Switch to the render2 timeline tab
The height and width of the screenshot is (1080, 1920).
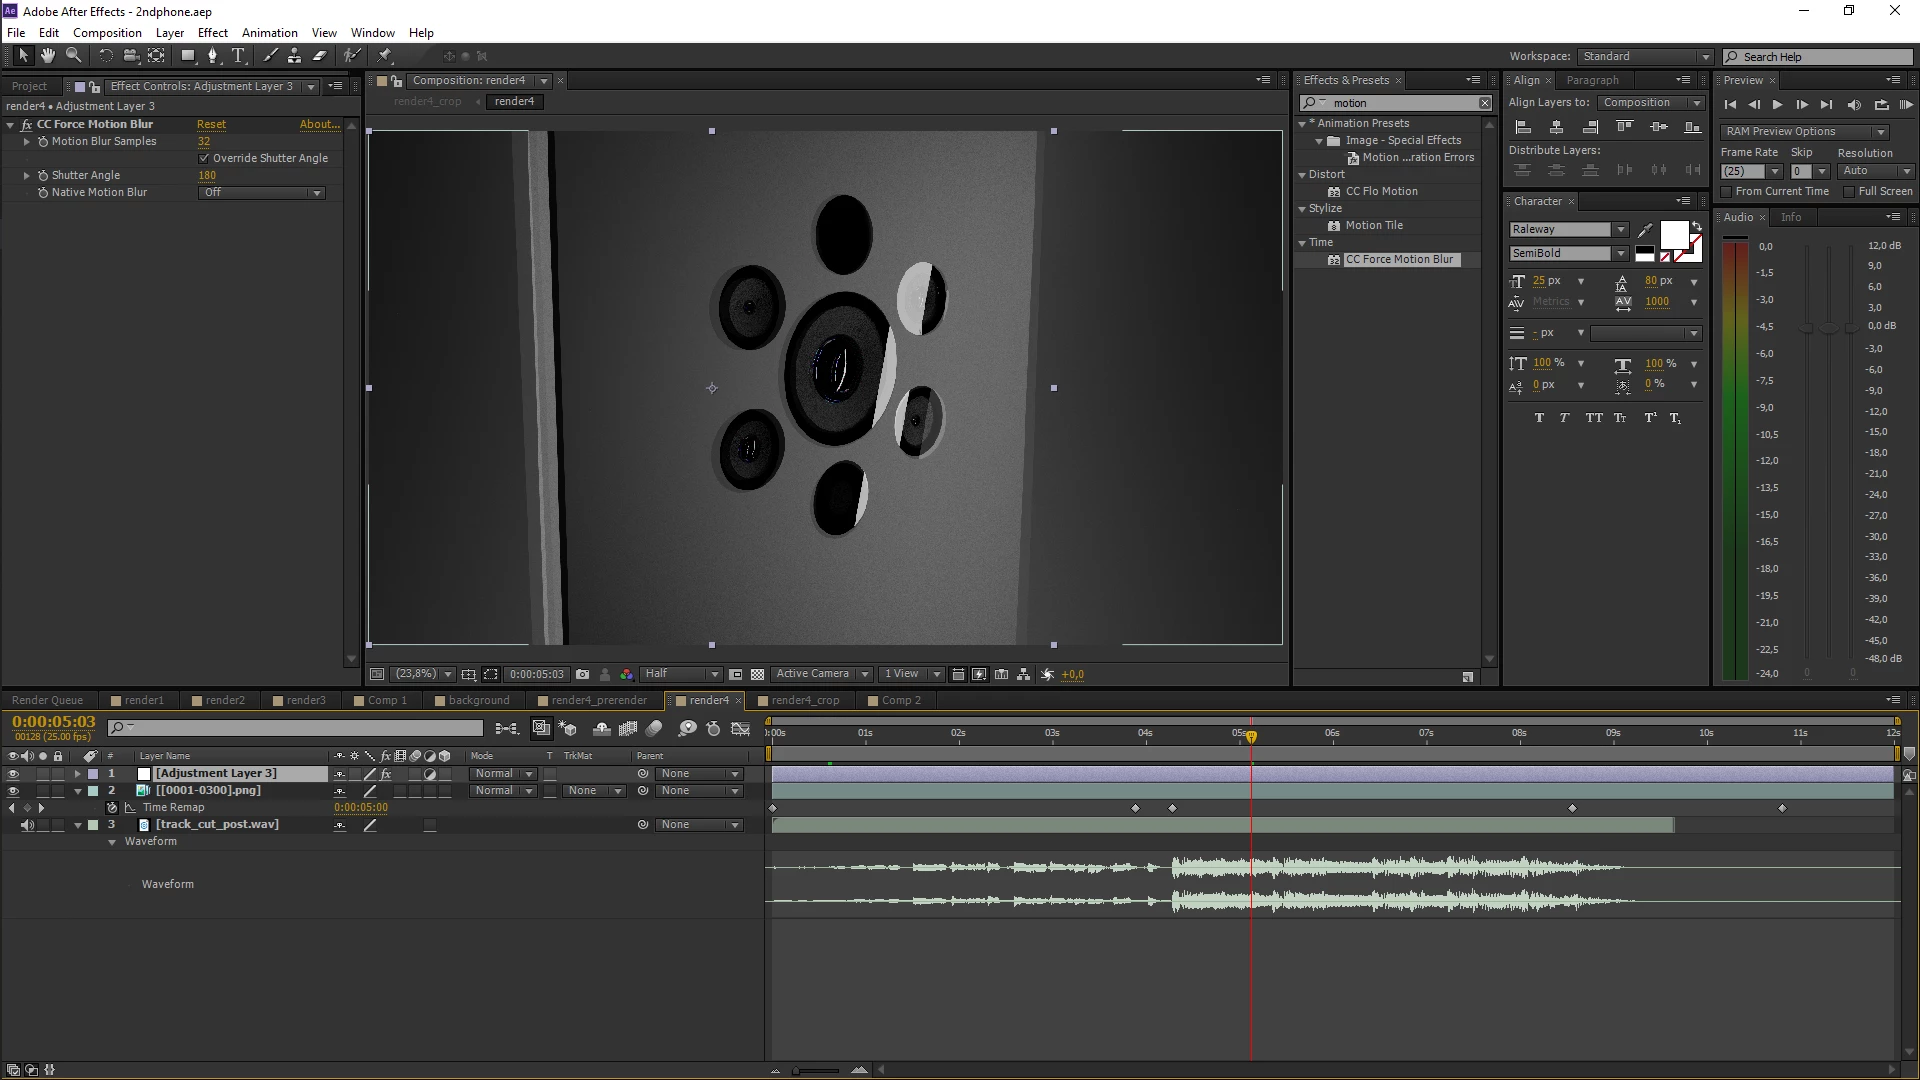coord(224,701)
